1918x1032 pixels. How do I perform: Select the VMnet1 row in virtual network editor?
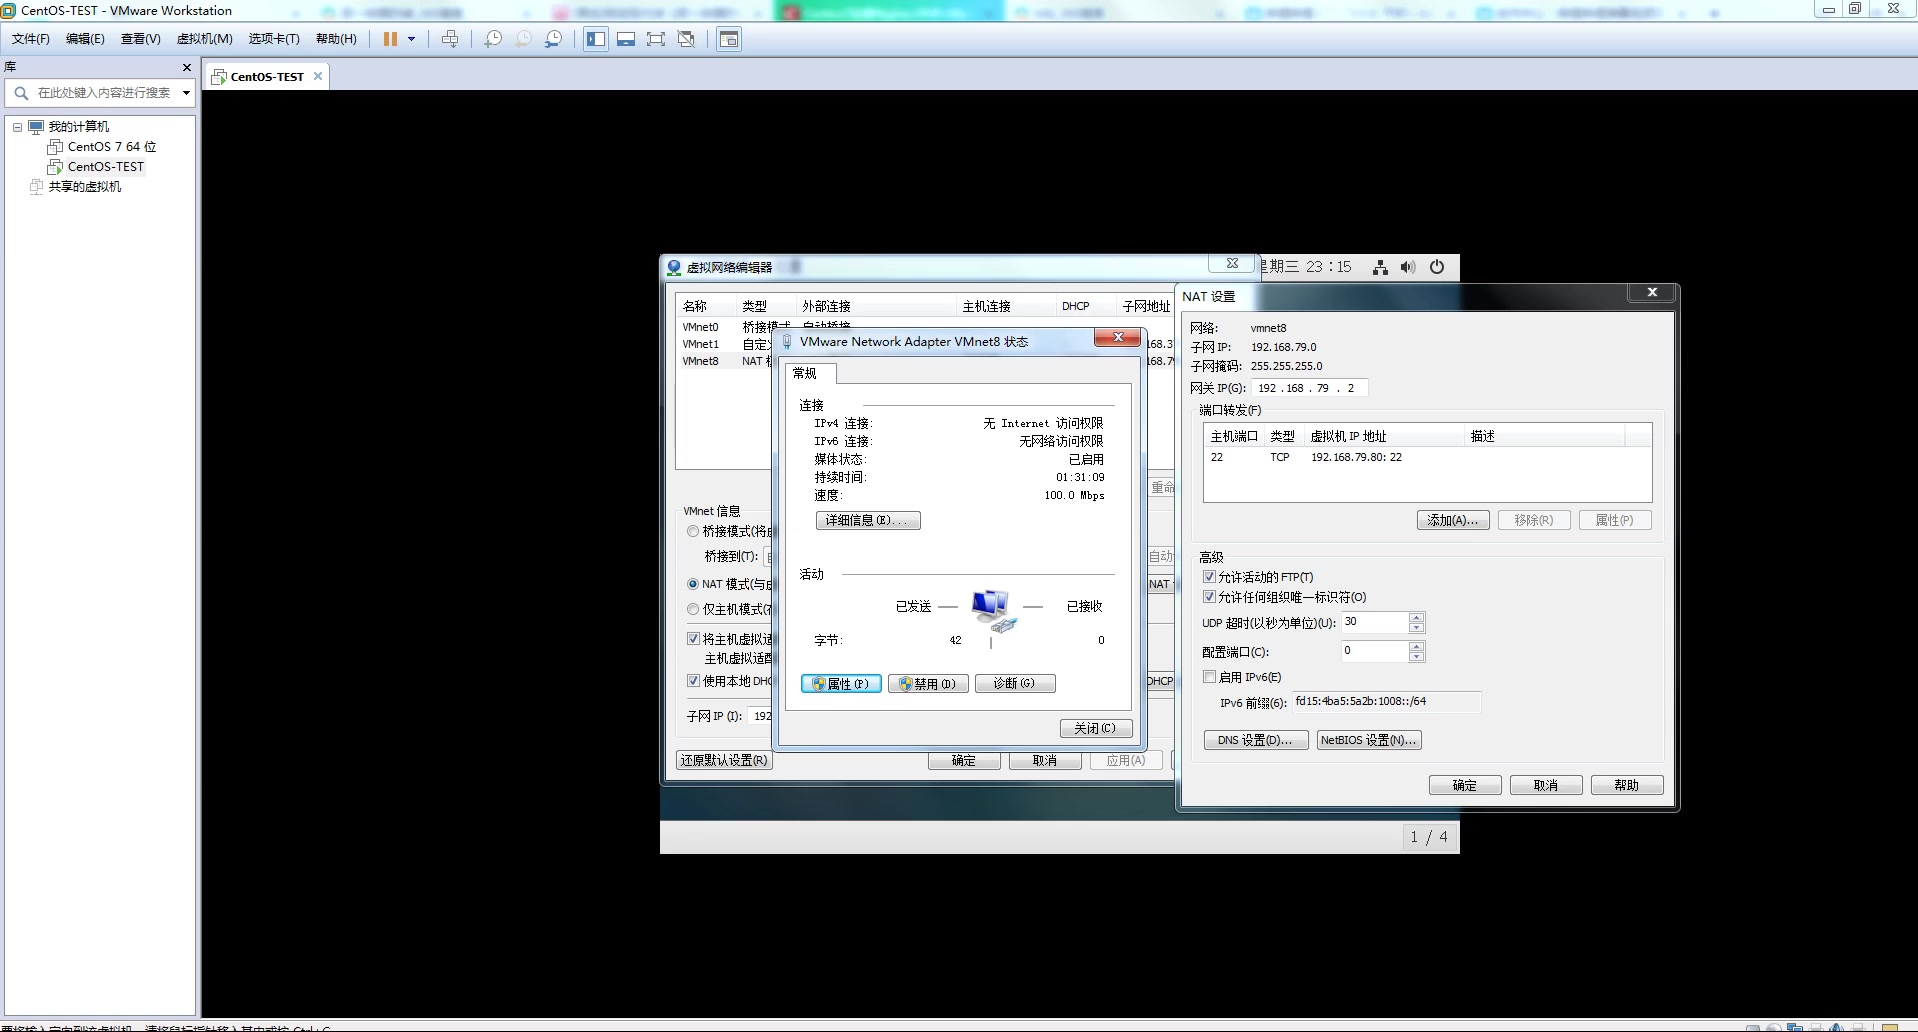(726, 344)
